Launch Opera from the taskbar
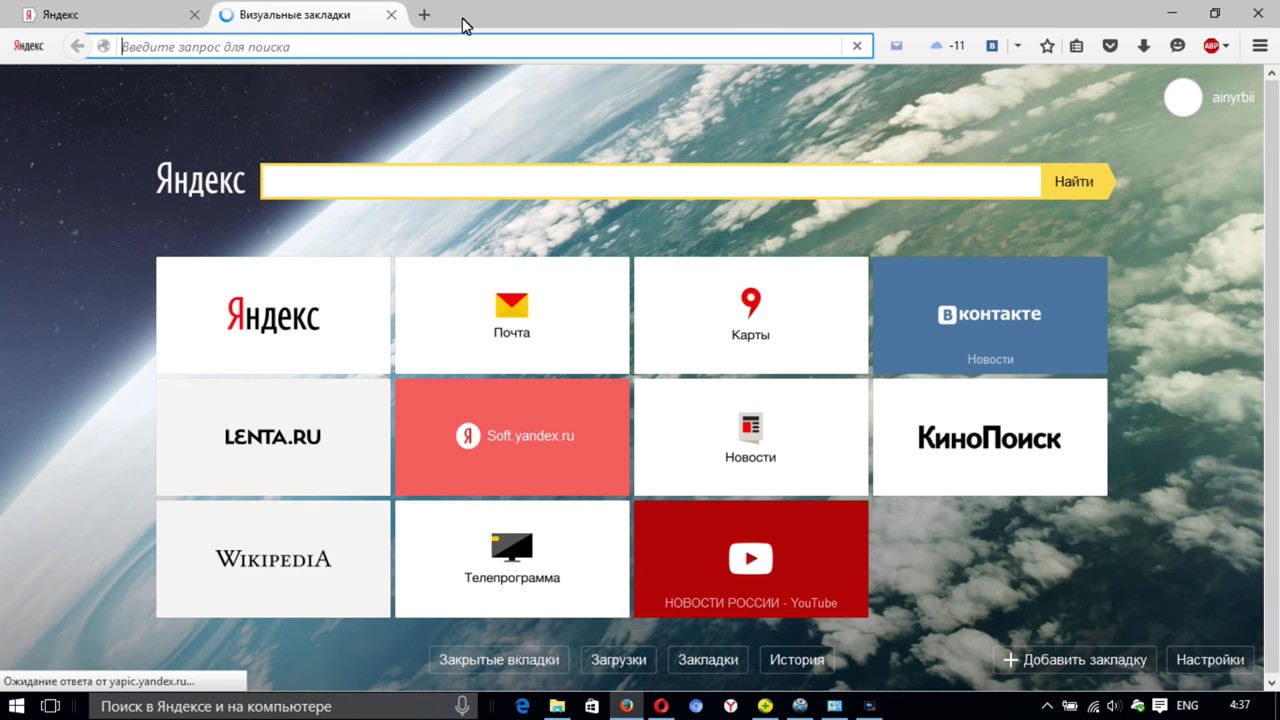 661,706
